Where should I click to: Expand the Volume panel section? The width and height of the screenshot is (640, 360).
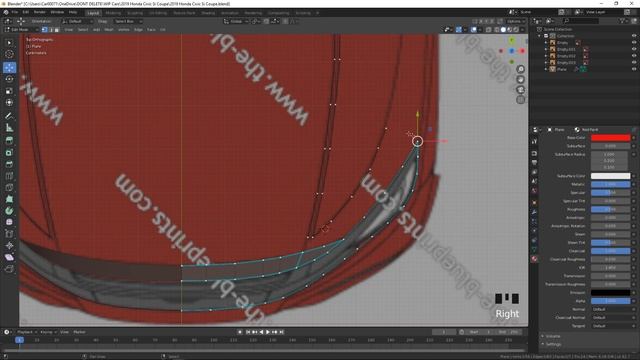click(553, 336)
